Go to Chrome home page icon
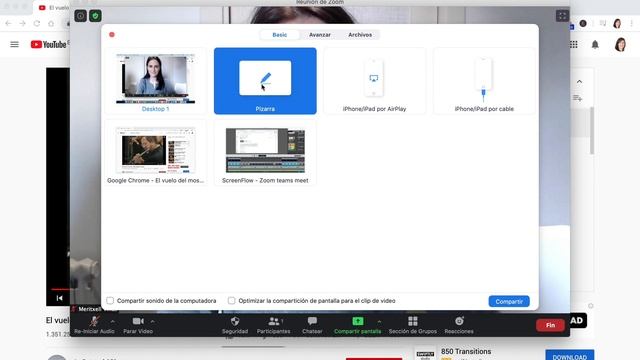This screenshot has width=640, height=360. pos(51,23)
